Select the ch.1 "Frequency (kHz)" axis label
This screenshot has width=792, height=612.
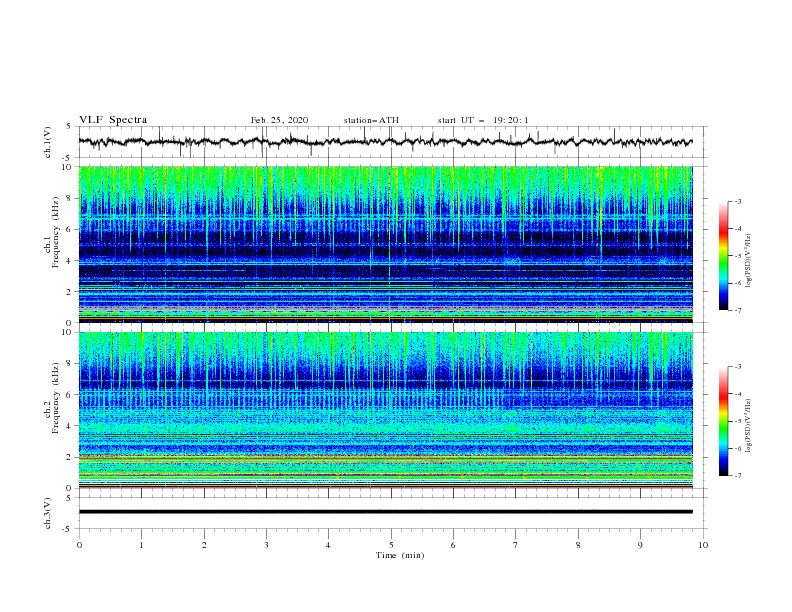pyautogui.click(x=56, y=232)
